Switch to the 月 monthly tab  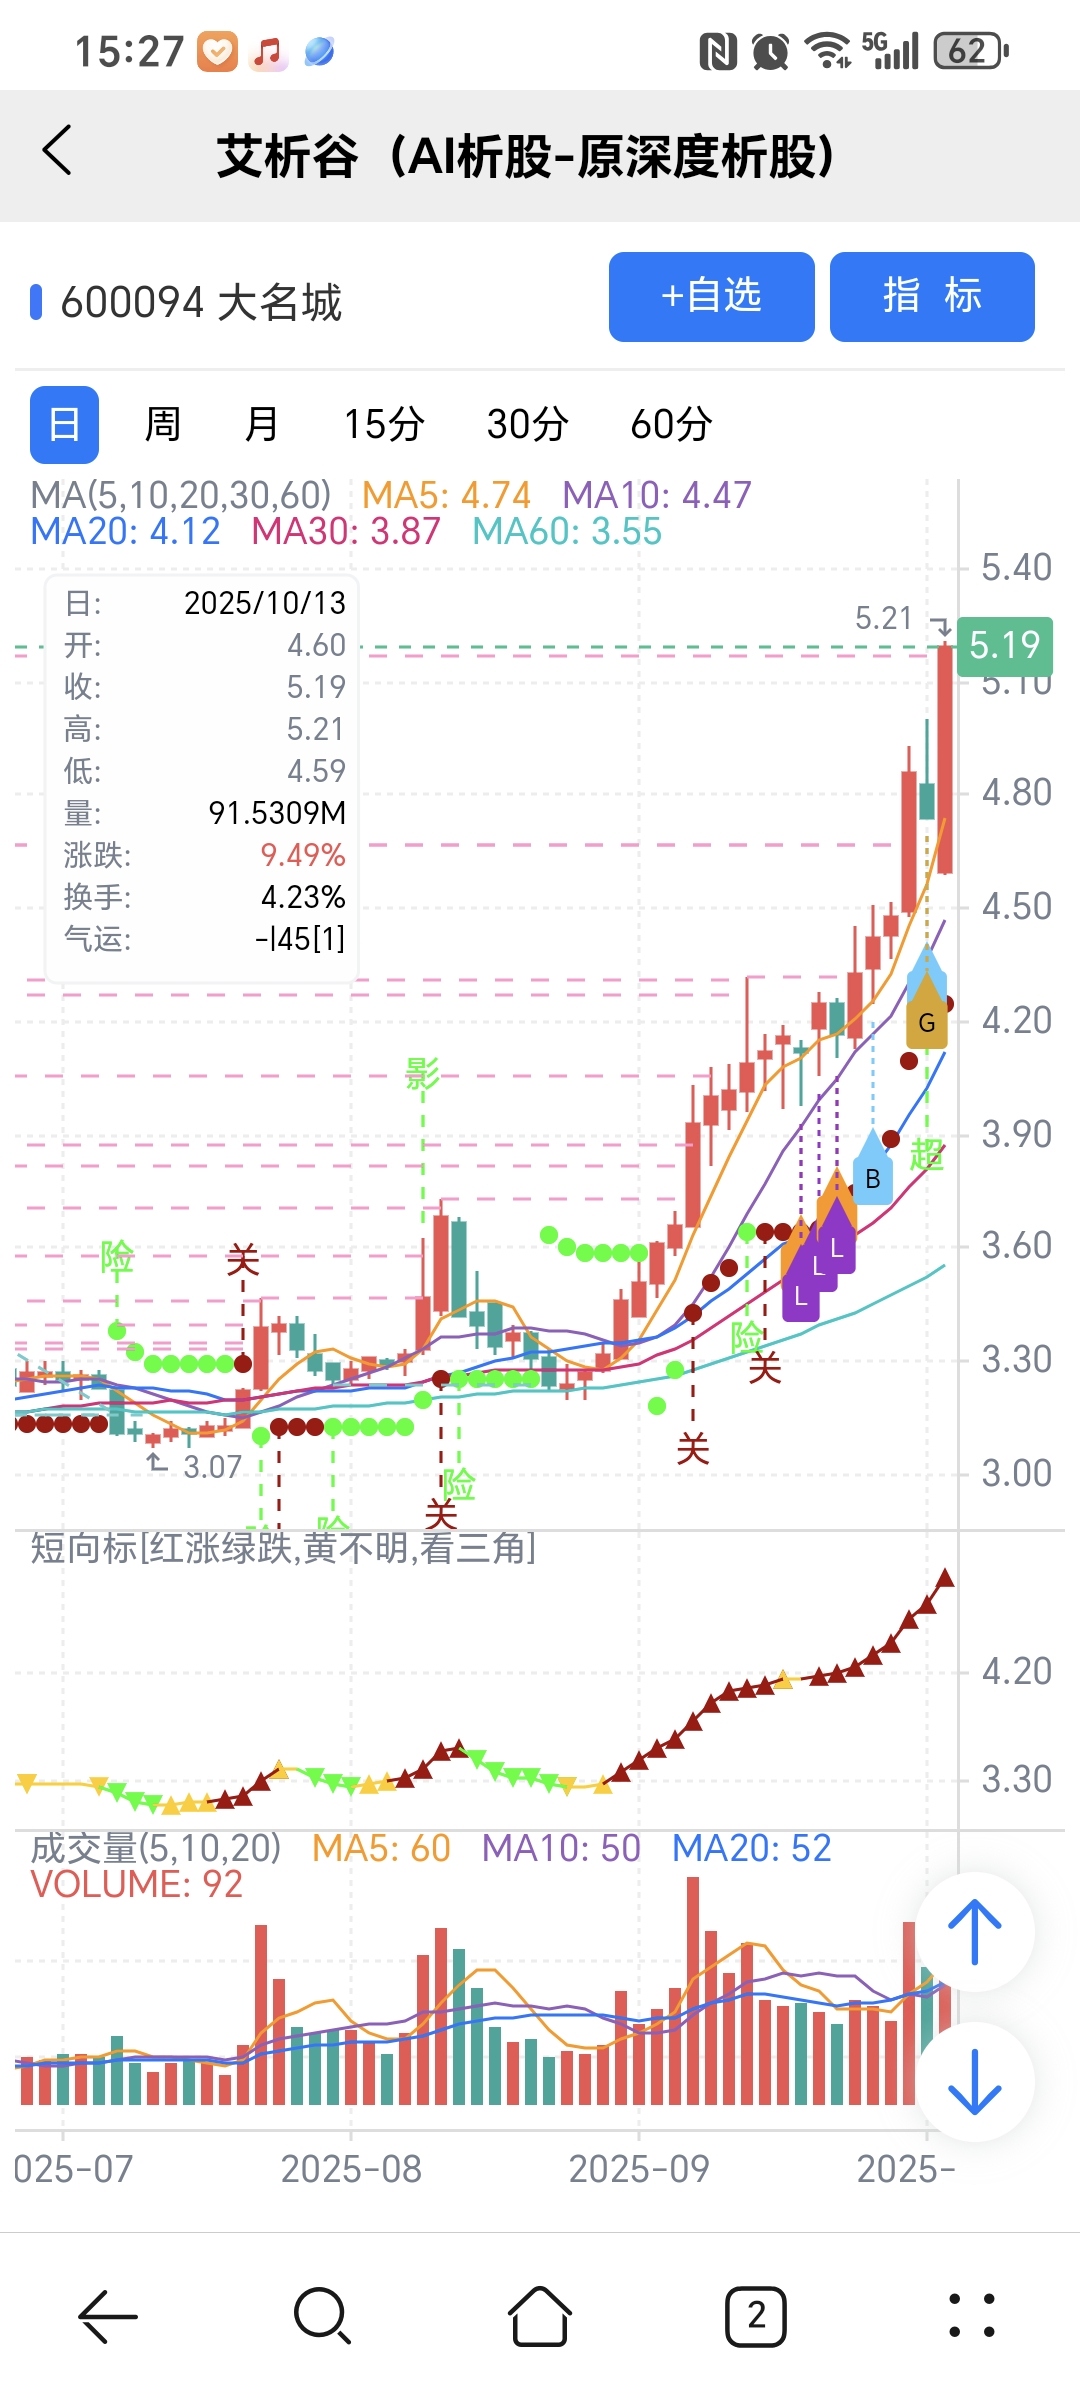tap(262, 424)
